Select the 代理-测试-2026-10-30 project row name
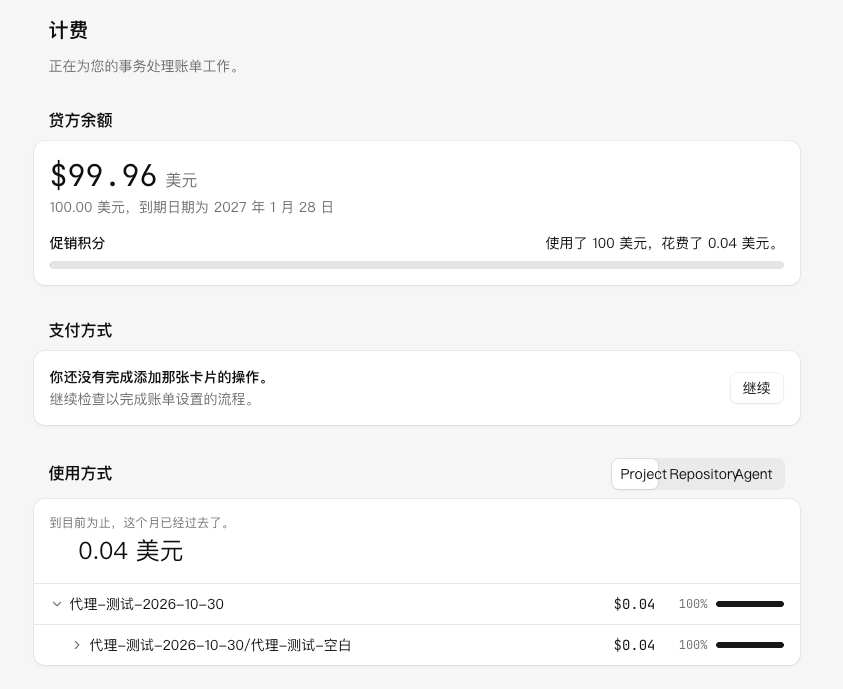The height and width of the screenshot is (689, 843). (x=146, y=604)
